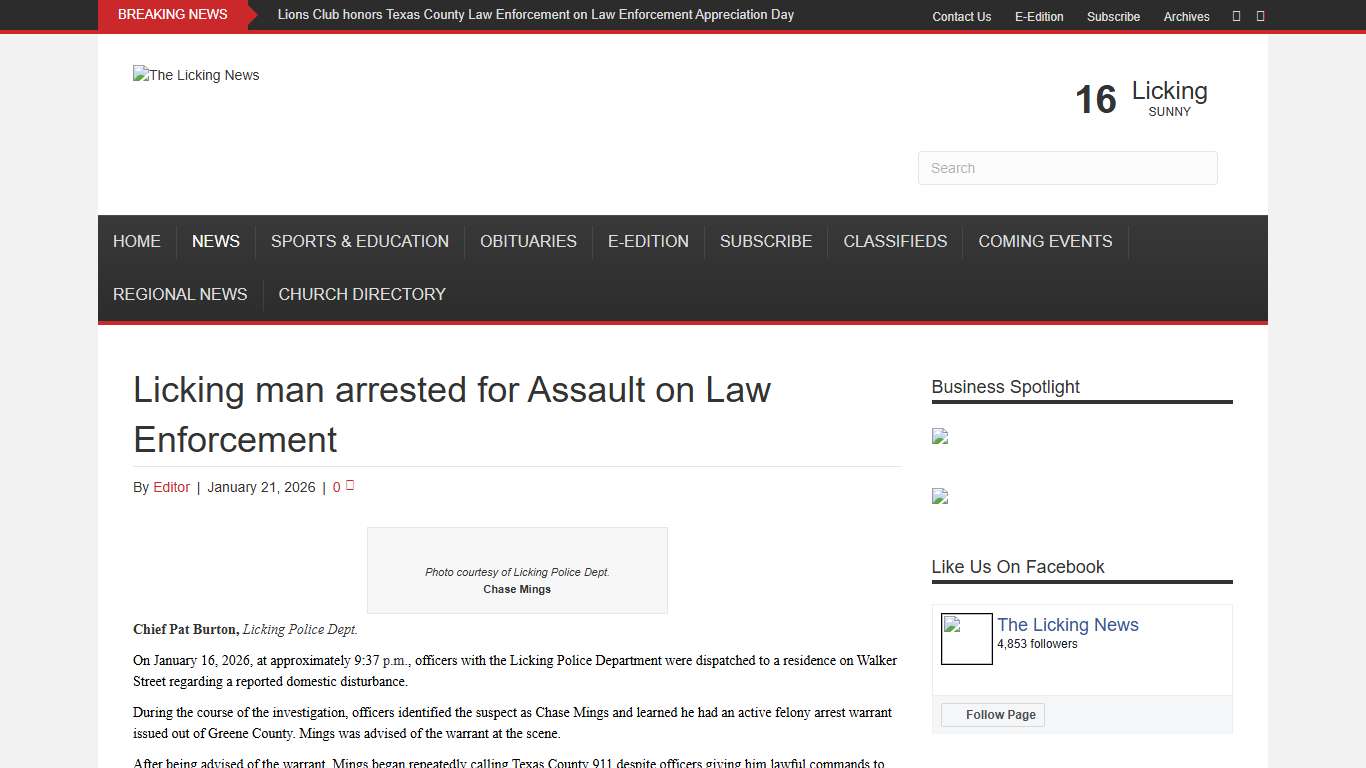The image size is (1366, 768).
Task: Click the first social media icon in top bar
Action: click(1236, 16)
